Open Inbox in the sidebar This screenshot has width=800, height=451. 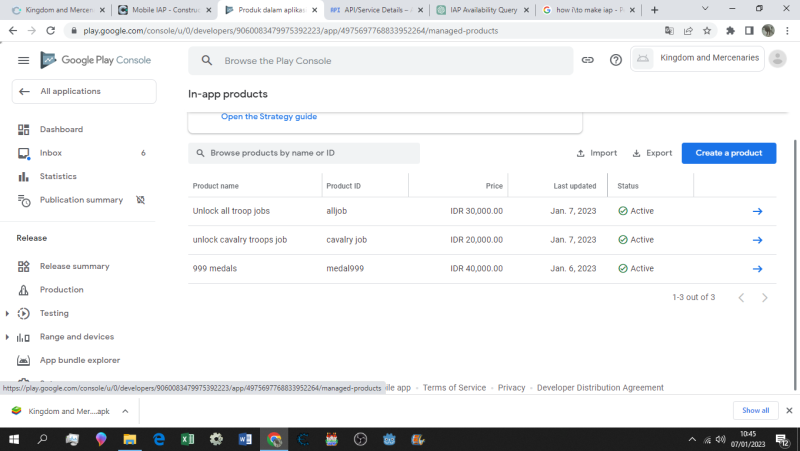(51, 153)
